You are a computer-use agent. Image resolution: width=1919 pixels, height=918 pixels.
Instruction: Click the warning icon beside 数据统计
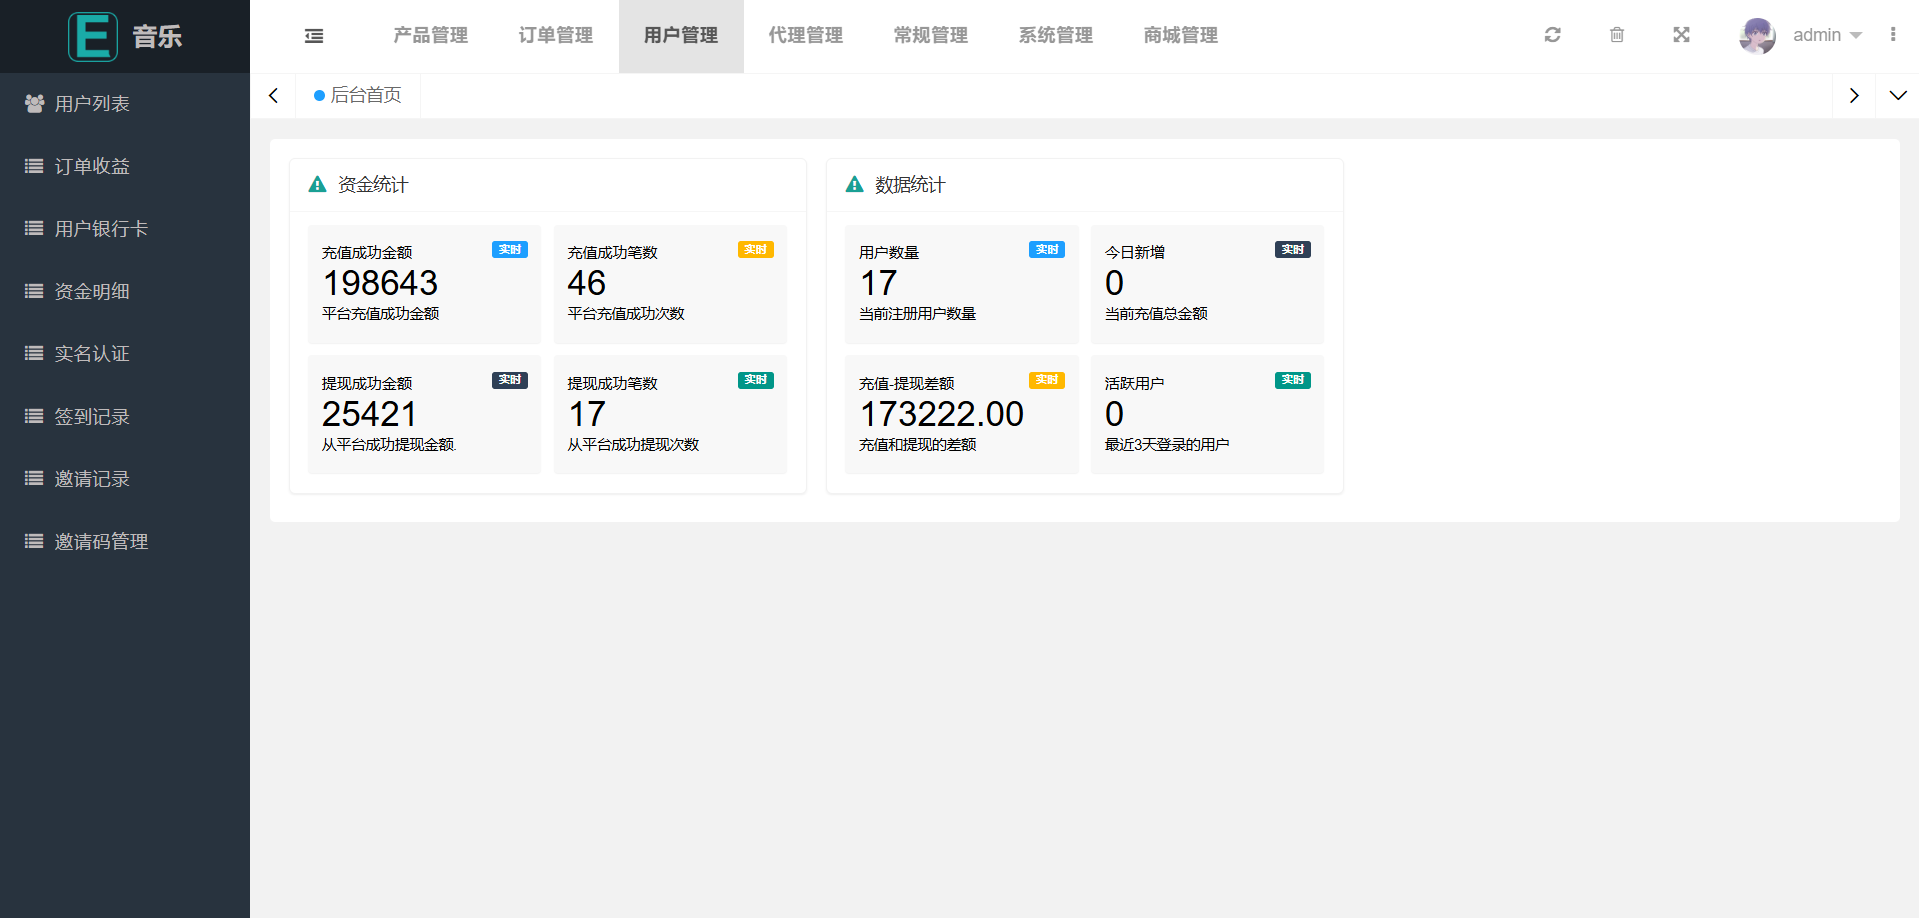point(854,185)
